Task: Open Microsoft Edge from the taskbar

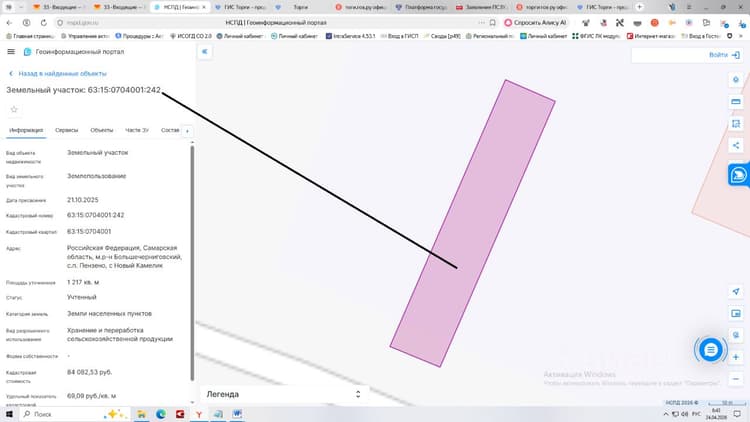Action: pos(161,414)
